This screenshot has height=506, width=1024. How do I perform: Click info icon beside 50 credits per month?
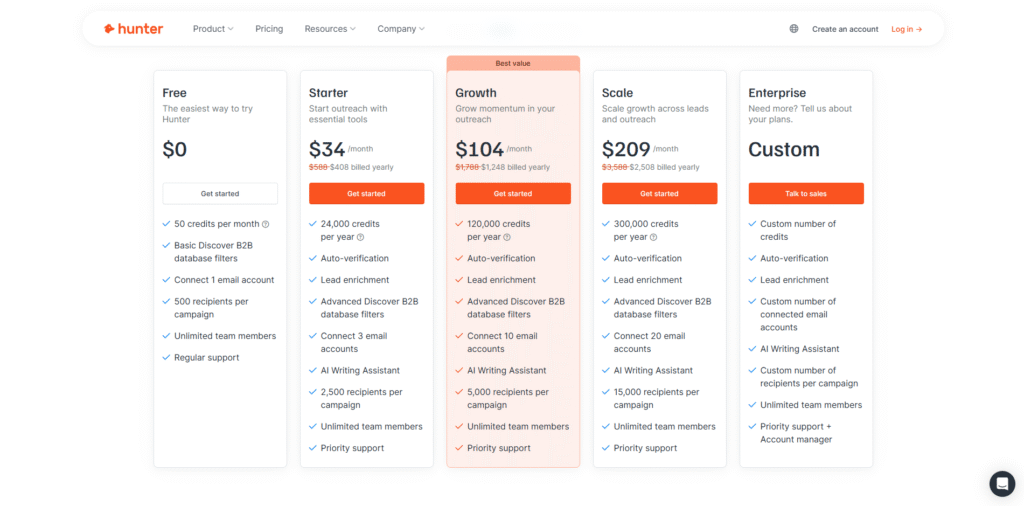pos(266,224)
